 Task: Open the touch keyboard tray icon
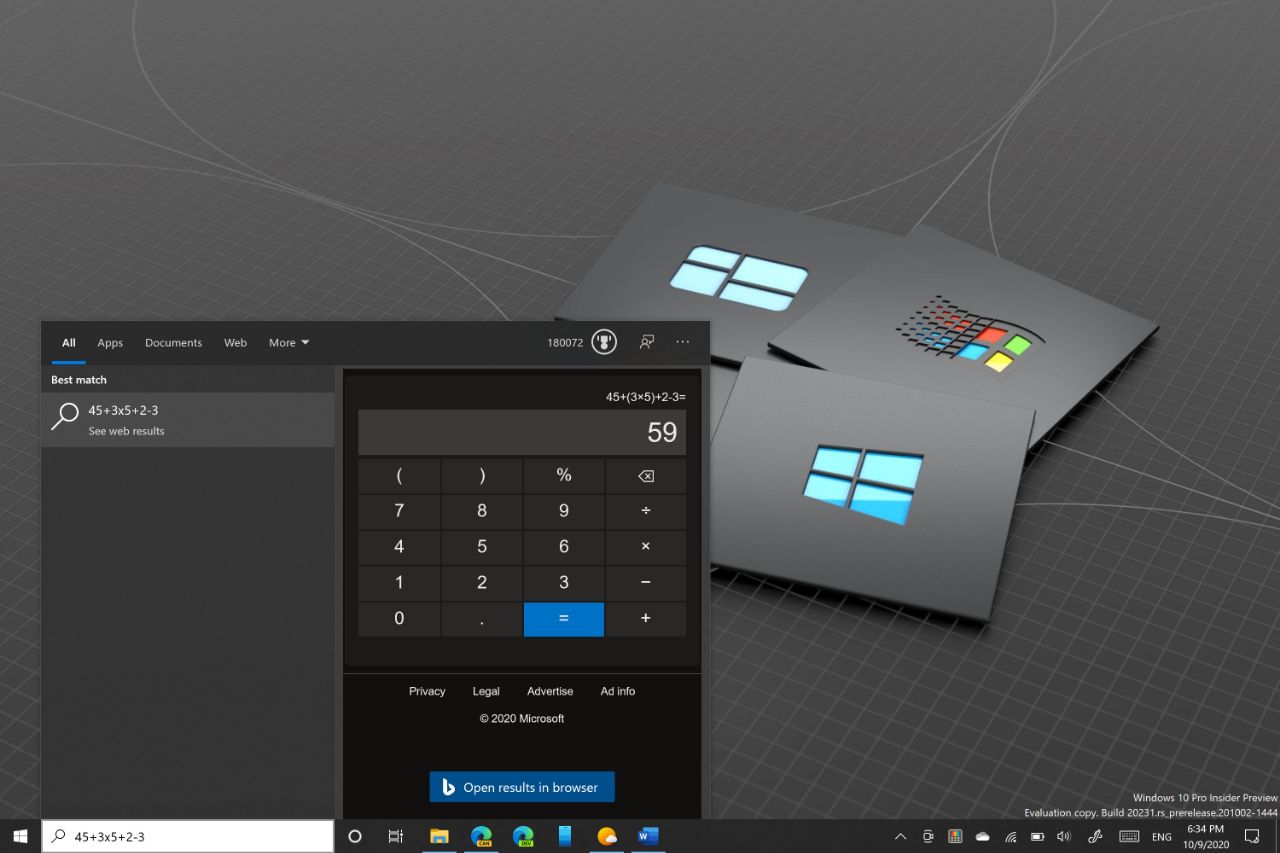[1129, 837]
